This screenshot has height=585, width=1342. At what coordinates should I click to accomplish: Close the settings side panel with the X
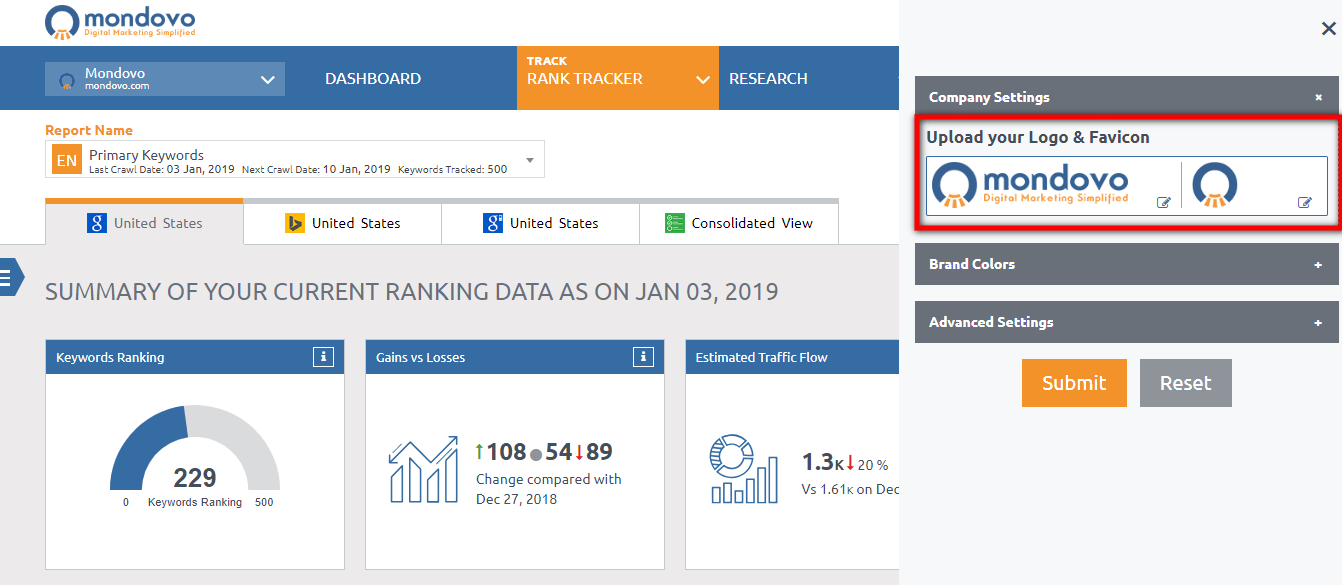click(1328, 29)
